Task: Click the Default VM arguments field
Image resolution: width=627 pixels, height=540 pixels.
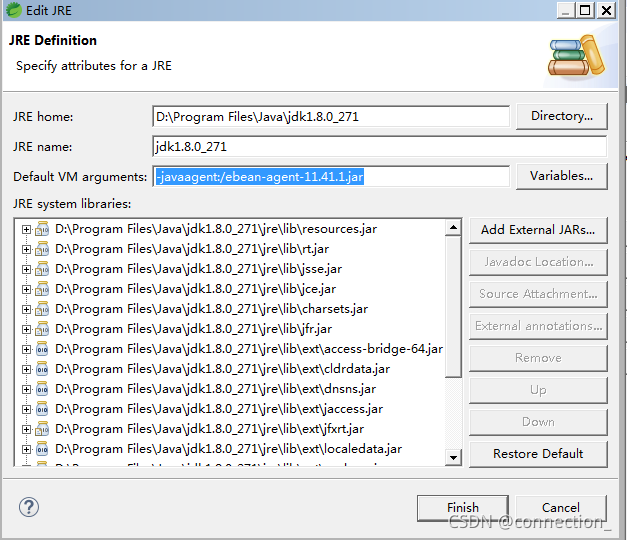Action: (331, 176)
